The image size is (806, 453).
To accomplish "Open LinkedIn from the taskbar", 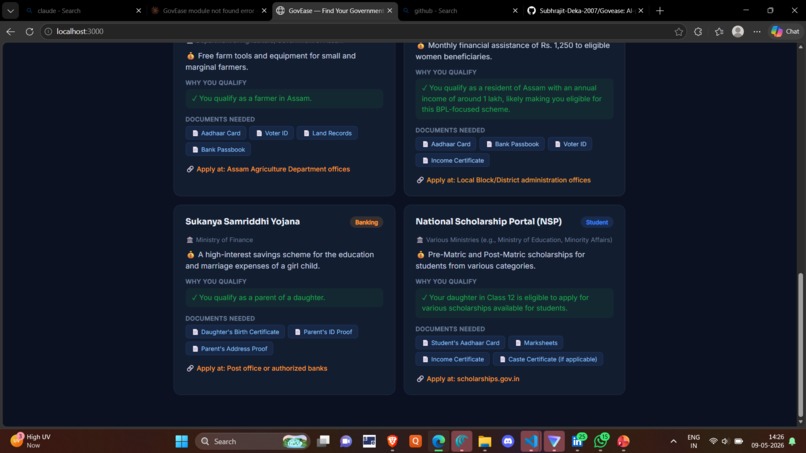I will 578,441.
